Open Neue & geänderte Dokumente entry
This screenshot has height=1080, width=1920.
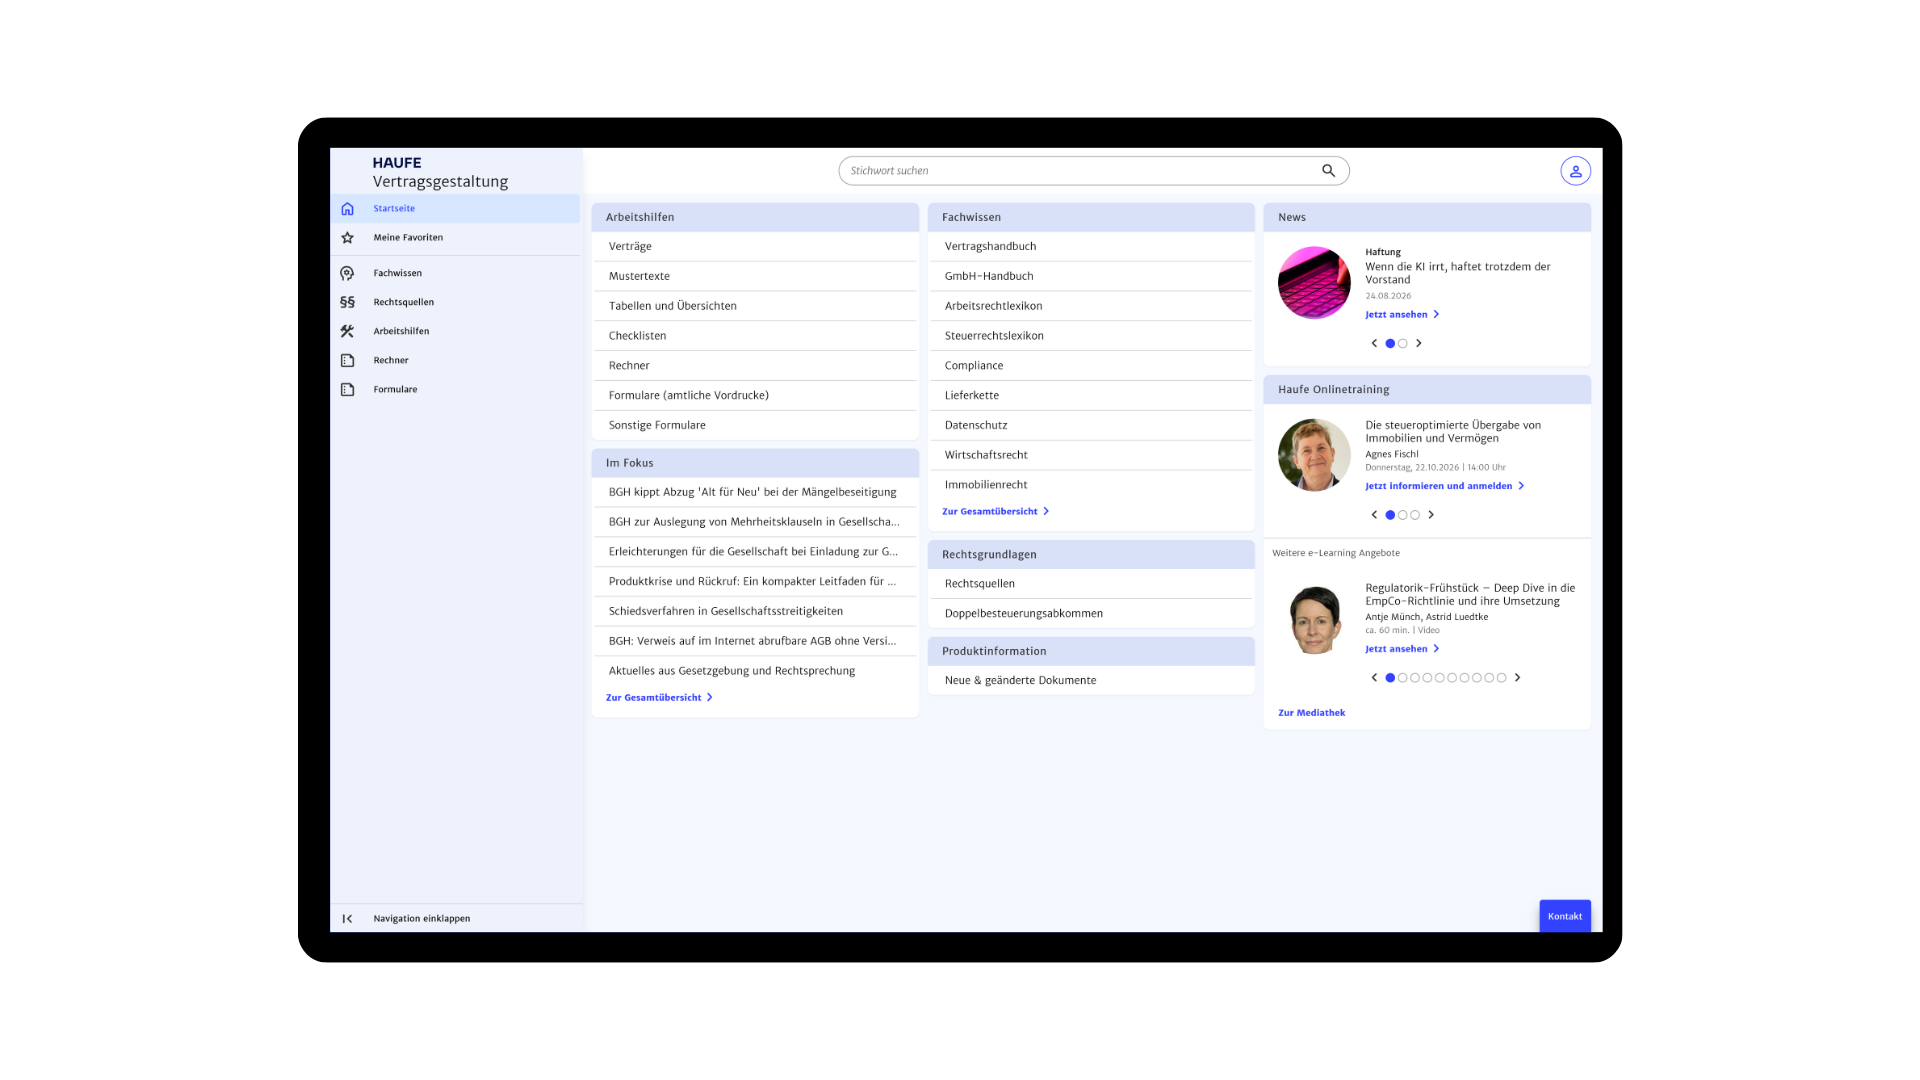(x=1091, y=680)
